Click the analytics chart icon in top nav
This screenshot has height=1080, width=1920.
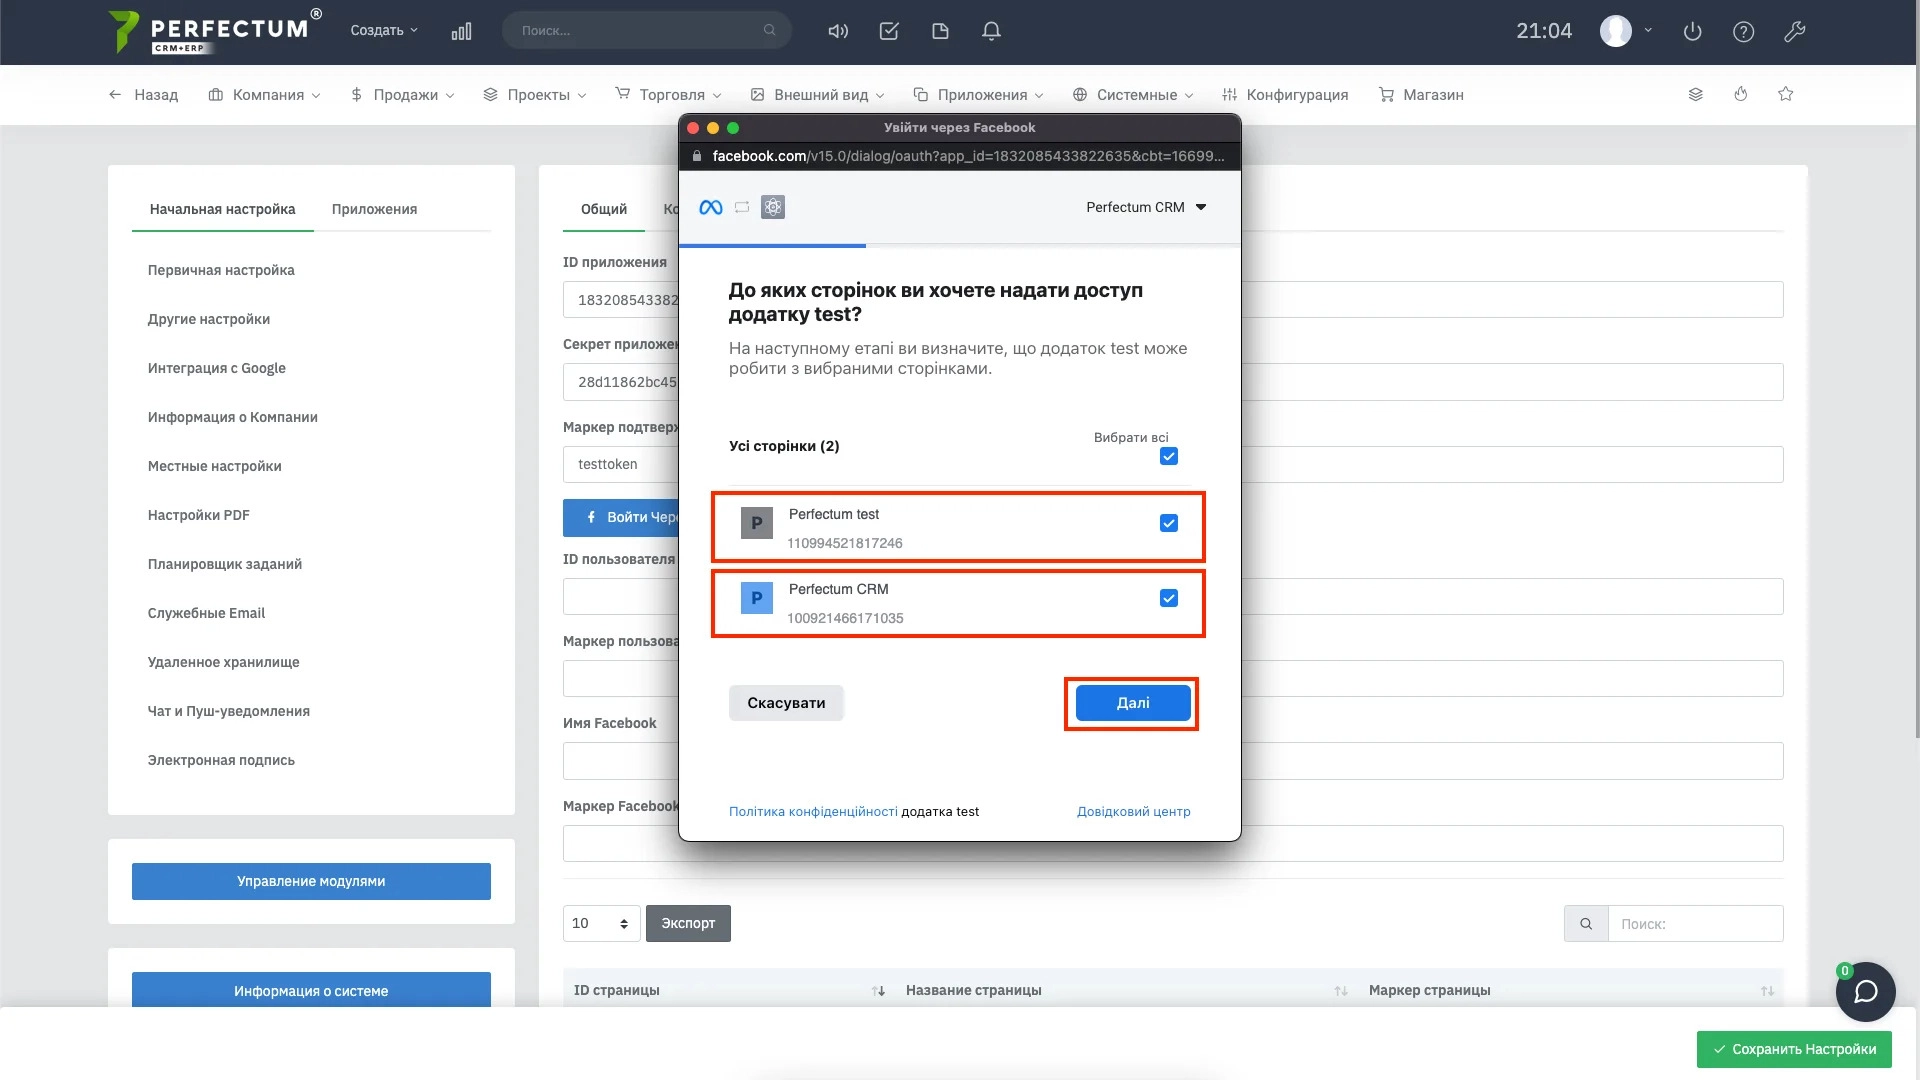tap(462, 30)
